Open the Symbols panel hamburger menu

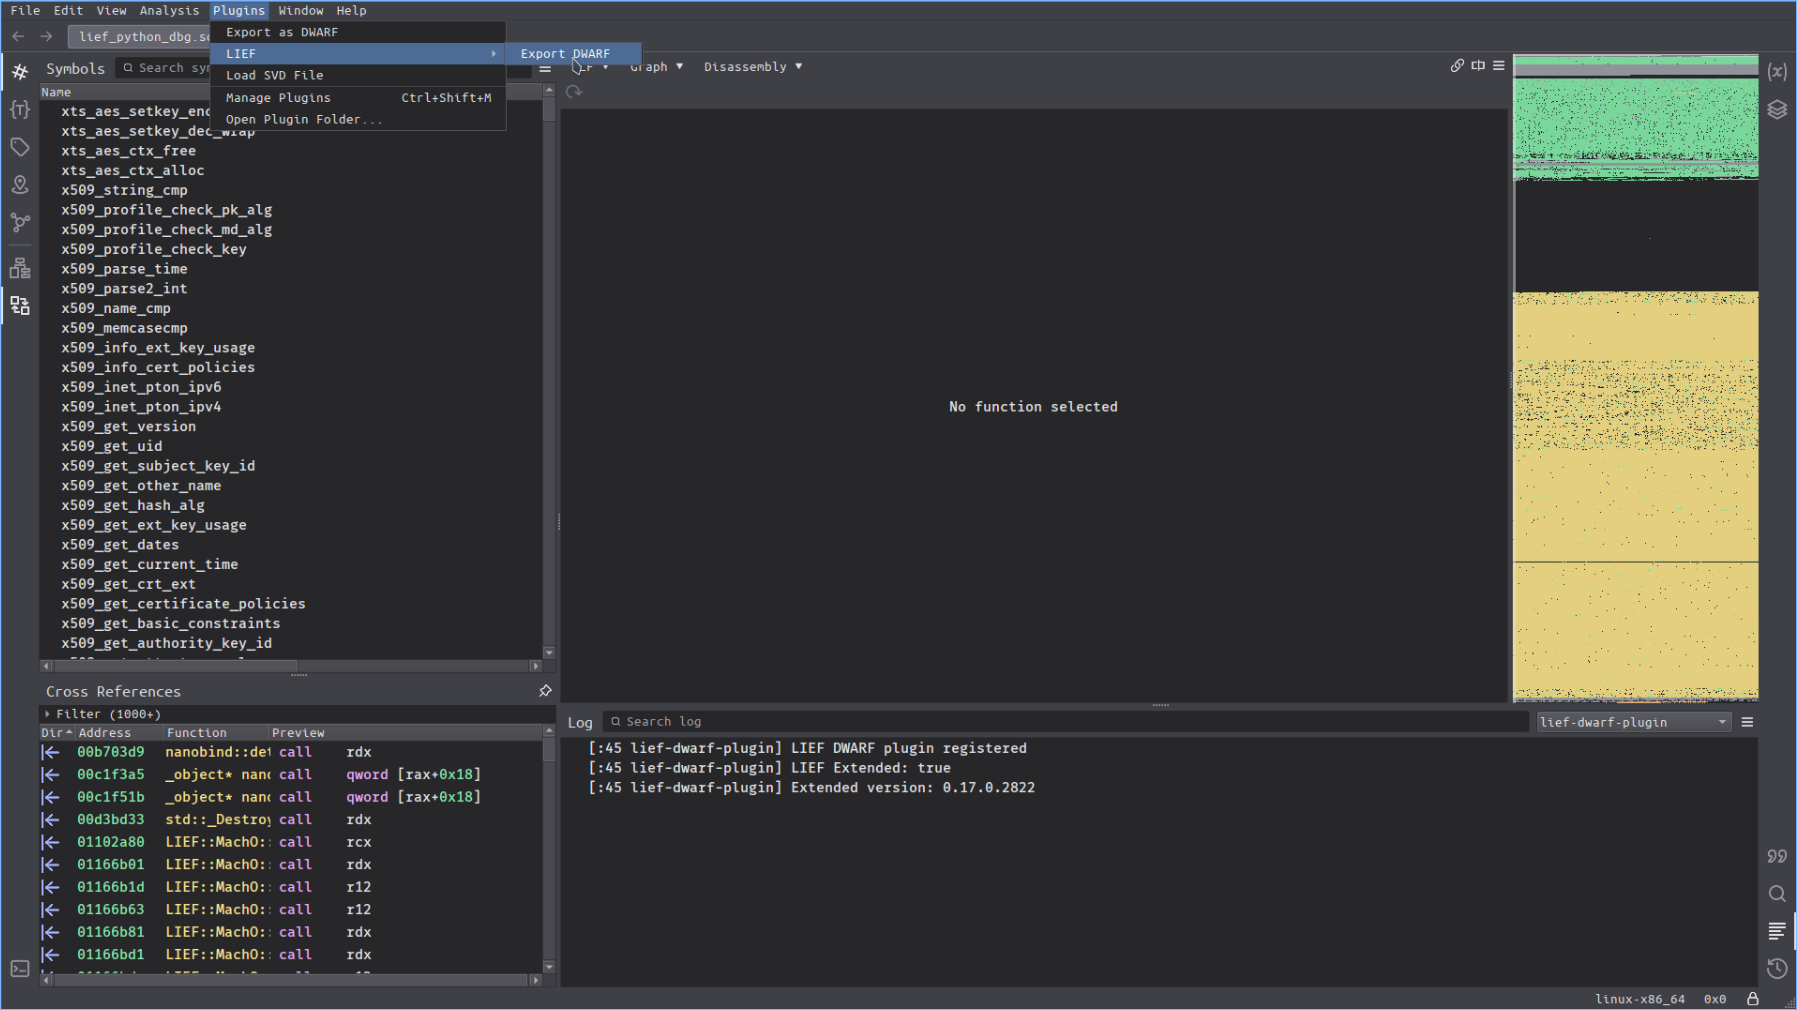[x=545, y=69]
